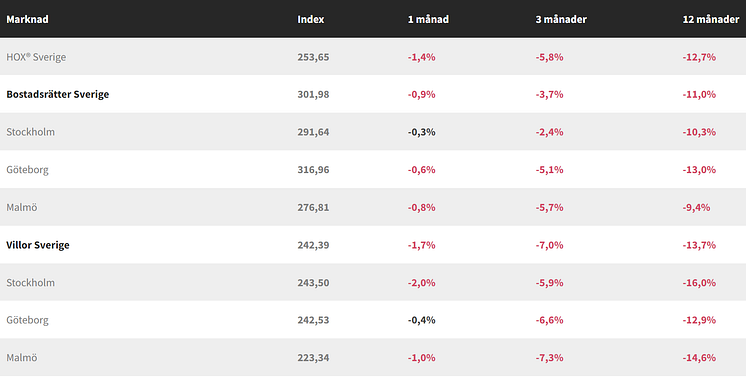Select the -0,3% one-month Stockholm value
This screenshot has width=746, height=377.
click(x=422, y=132)
